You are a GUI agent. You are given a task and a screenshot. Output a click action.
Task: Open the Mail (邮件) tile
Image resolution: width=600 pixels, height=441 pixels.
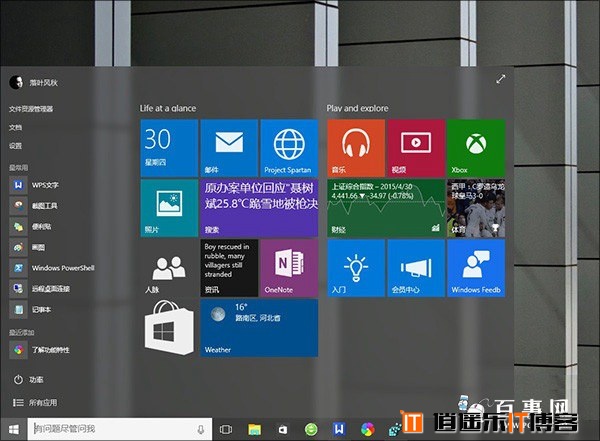click(229, 148)
